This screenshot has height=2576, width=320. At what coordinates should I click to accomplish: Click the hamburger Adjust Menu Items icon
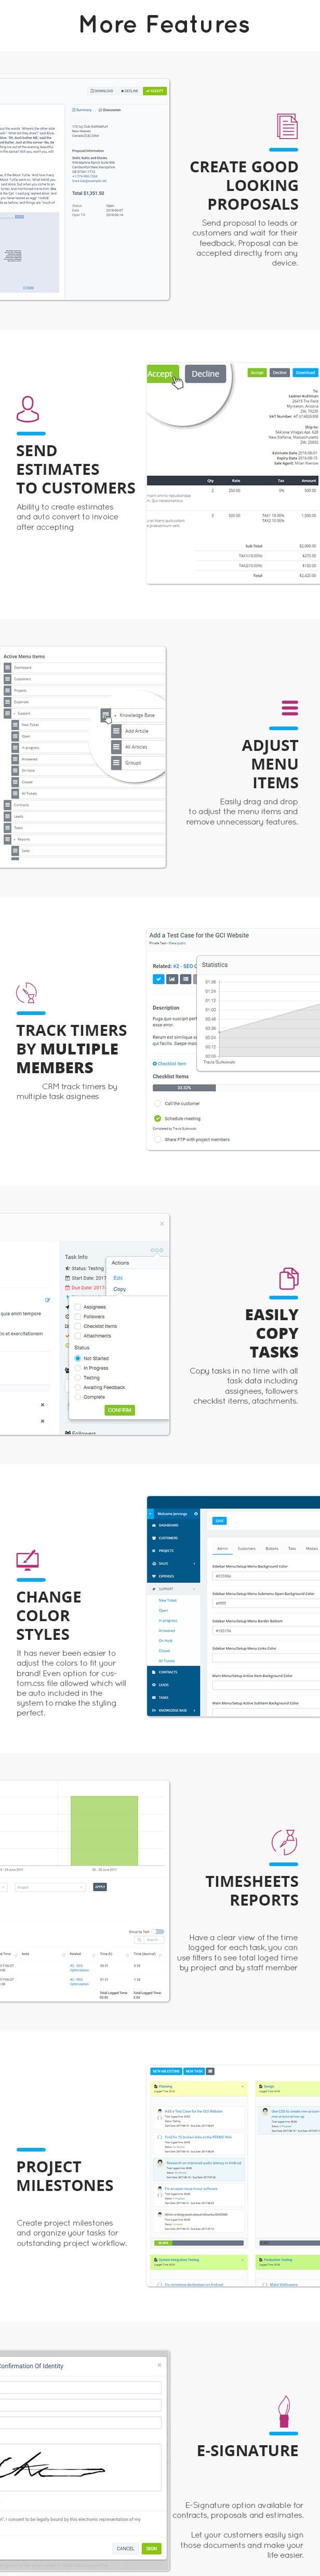289,708
